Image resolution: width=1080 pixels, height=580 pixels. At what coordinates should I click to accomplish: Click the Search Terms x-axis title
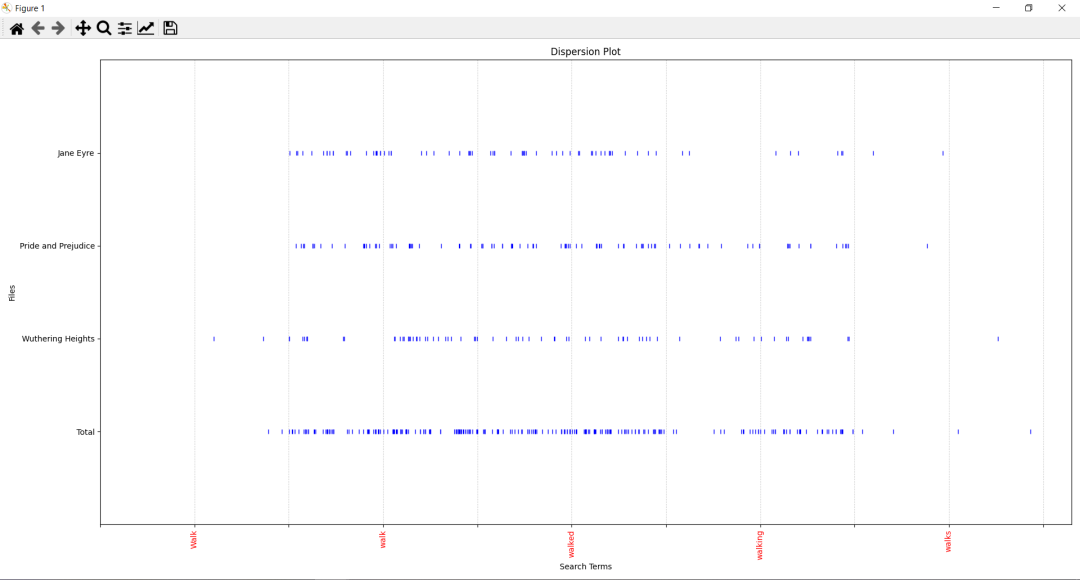585,567
